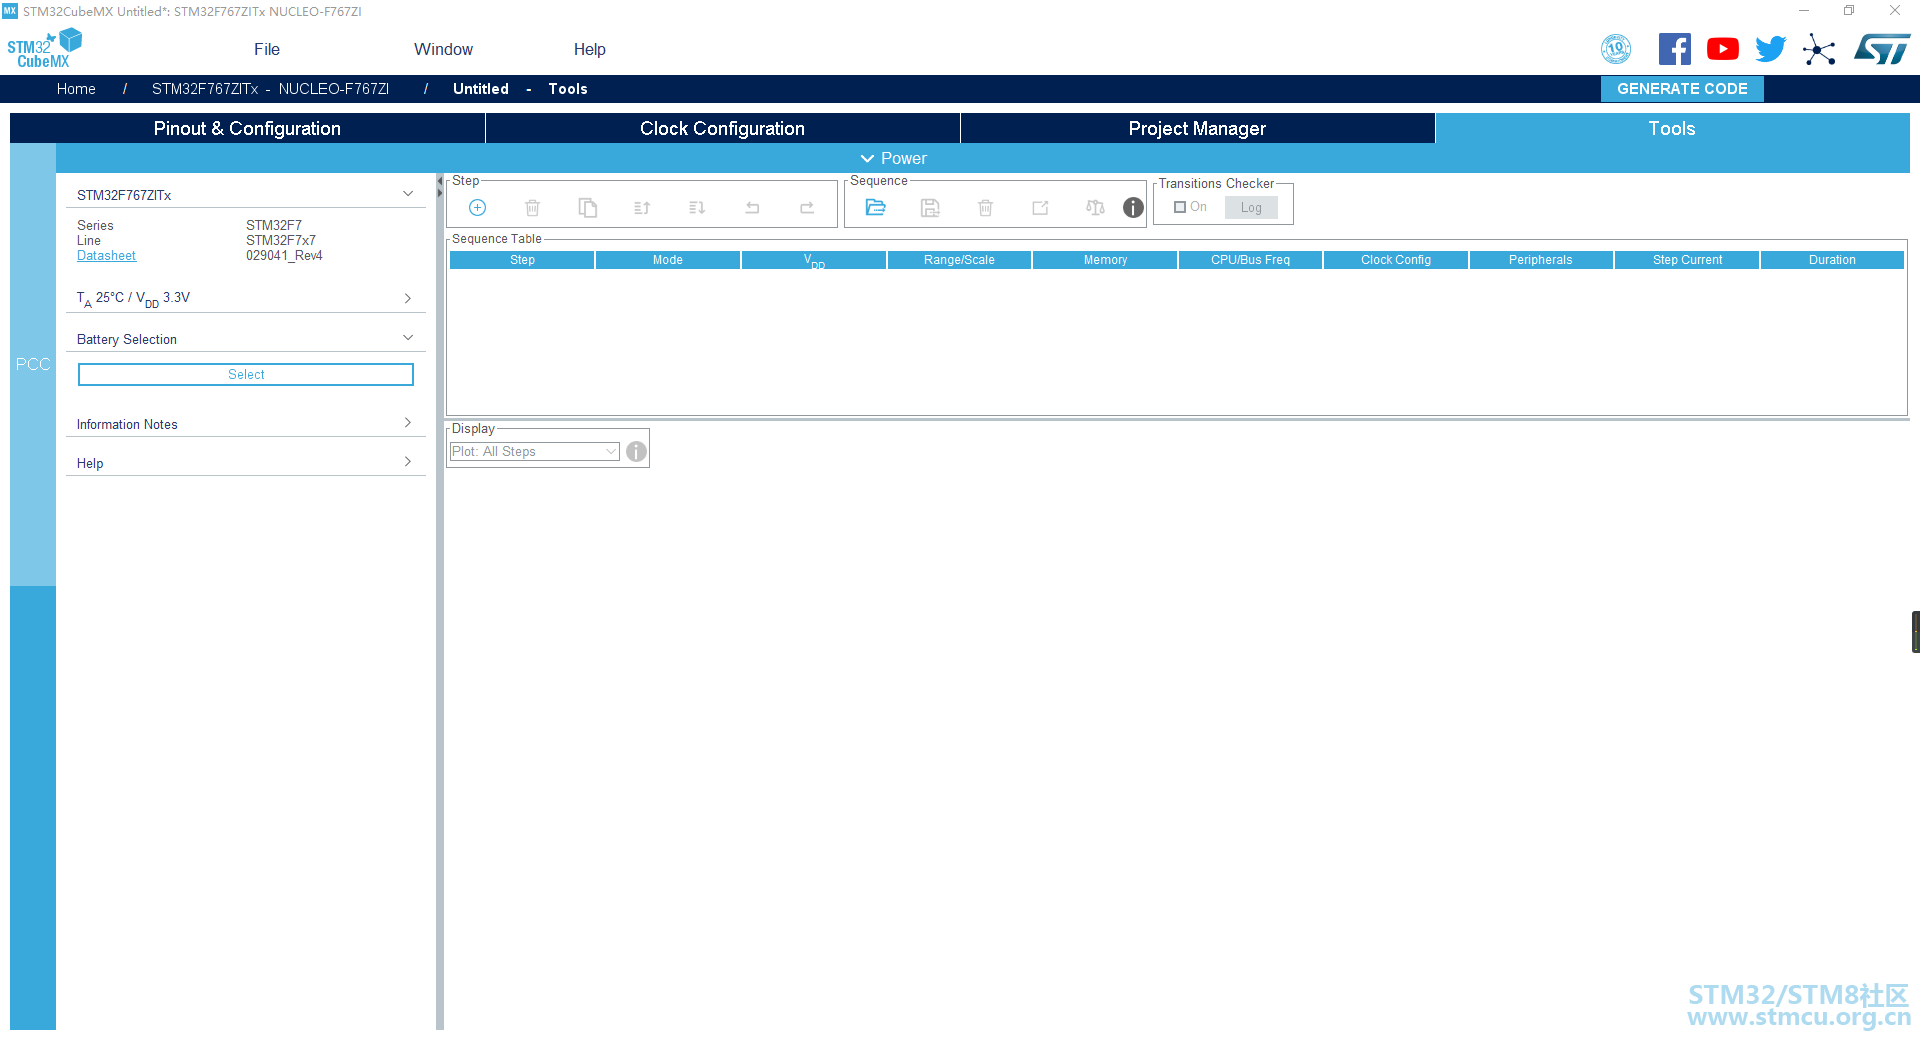The width and height of the screenshot is (1920, 1040).
Task: Click the Display plot info icon
Action: pyautogui.click(x=637, y=452)
